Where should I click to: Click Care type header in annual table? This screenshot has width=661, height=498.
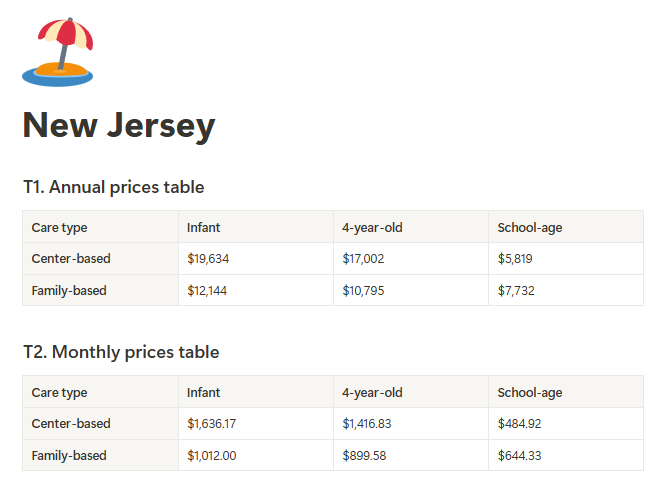pyautogui.click(x=100, y=228)
